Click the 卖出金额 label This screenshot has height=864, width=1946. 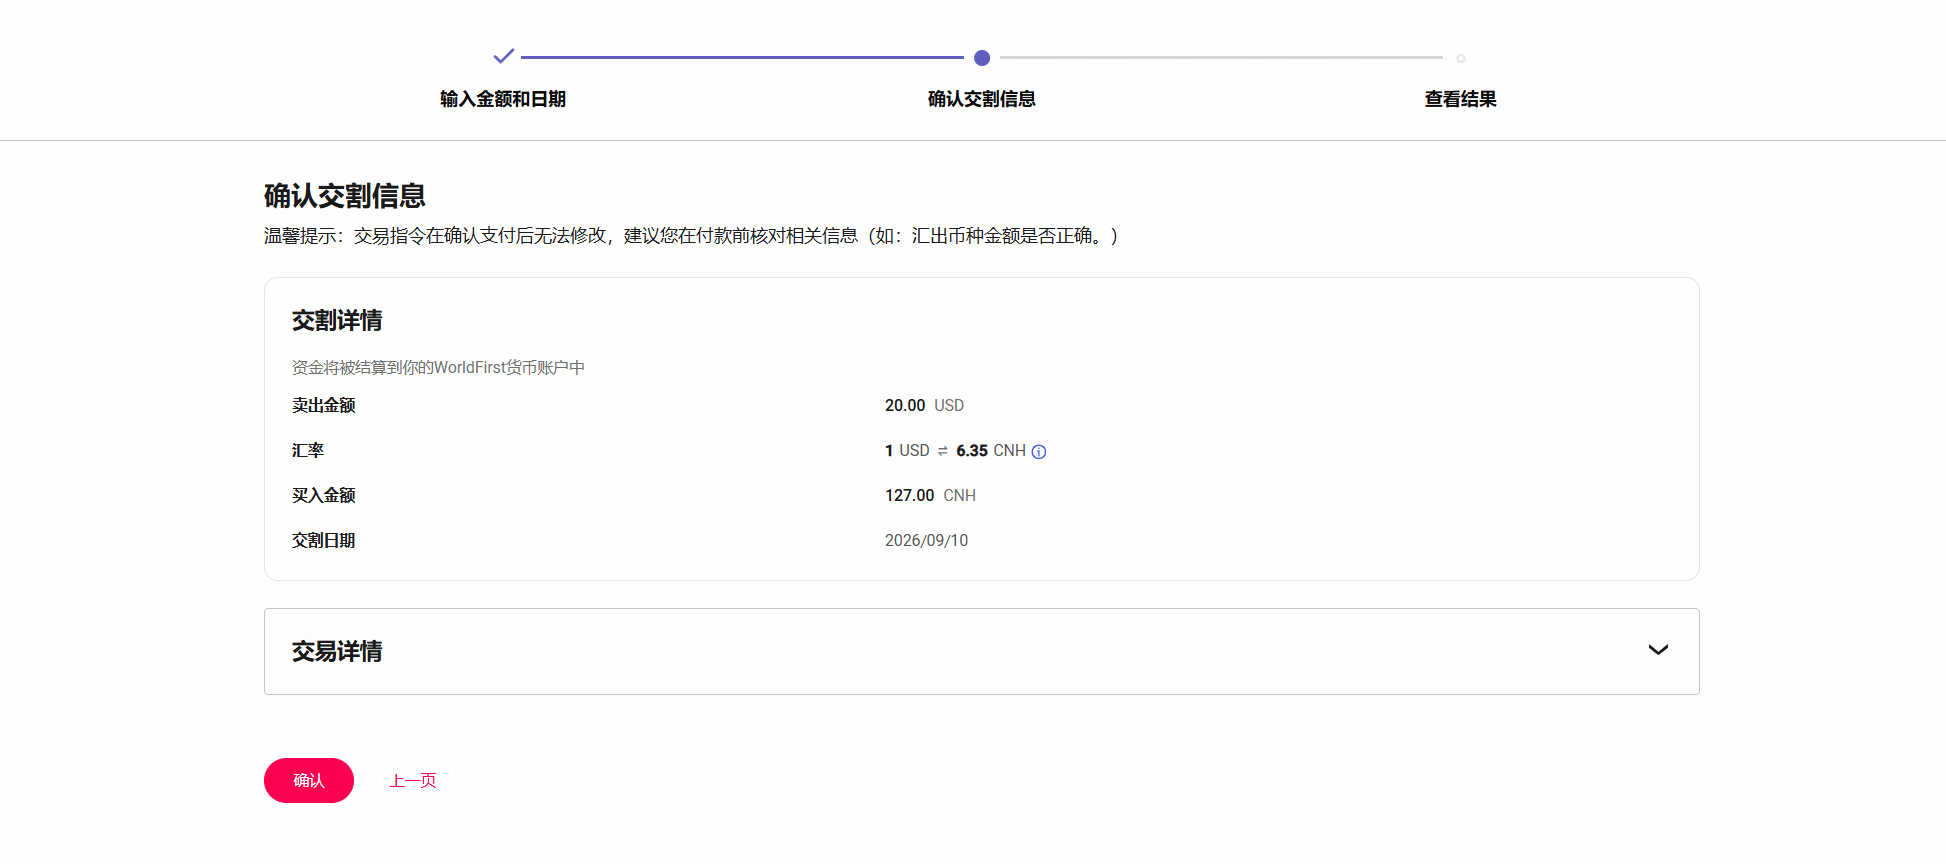coord(323,405)
